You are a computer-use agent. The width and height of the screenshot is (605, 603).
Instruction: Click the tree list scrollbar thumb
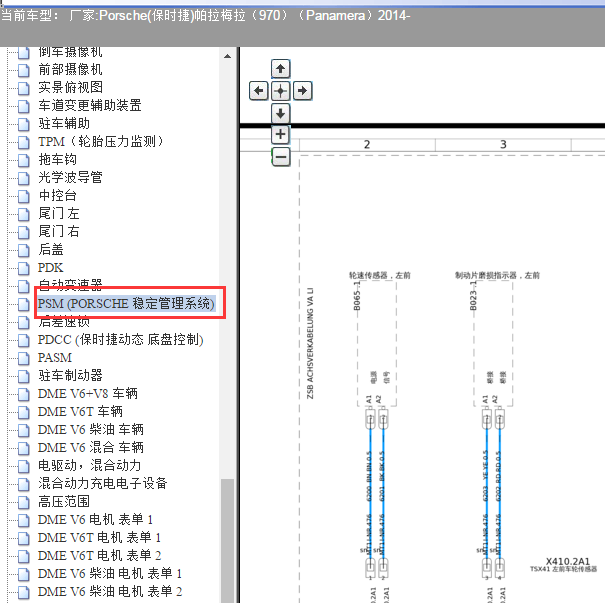[x=228, y=540]
